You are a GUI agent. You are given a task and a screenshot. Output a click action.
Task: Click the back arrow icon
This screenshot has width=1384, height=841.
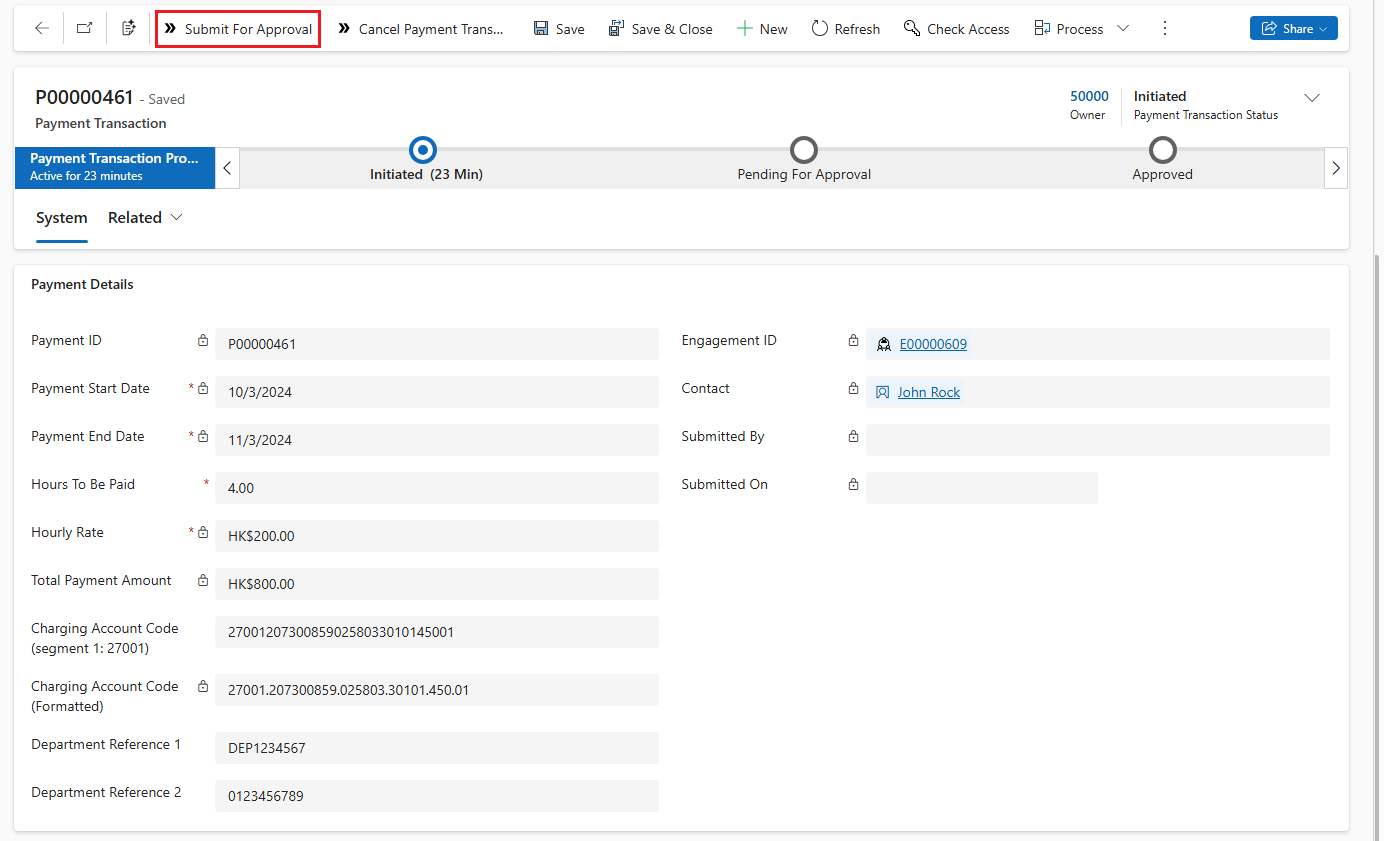[42, 29]
